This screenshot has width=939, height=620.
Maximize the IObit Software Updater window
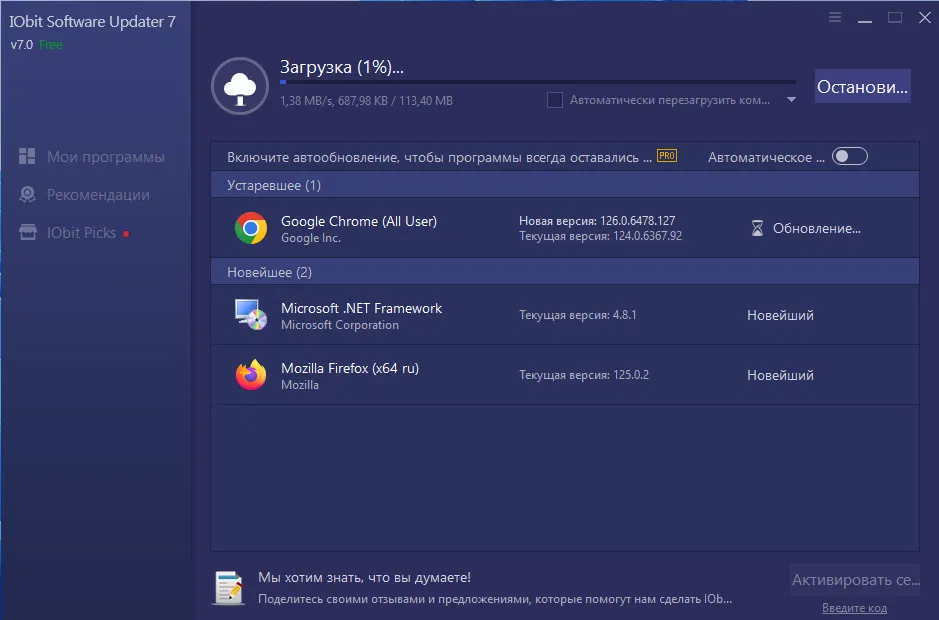(895, 17)
